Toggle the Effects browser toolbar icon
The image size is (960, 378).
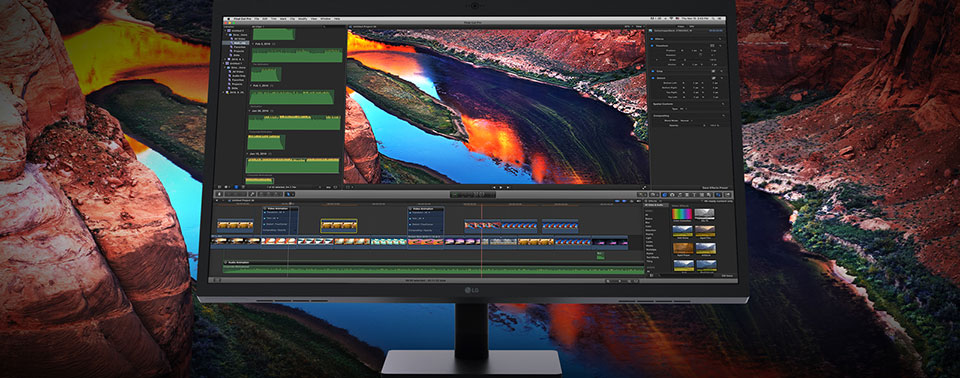coord(664,195)
